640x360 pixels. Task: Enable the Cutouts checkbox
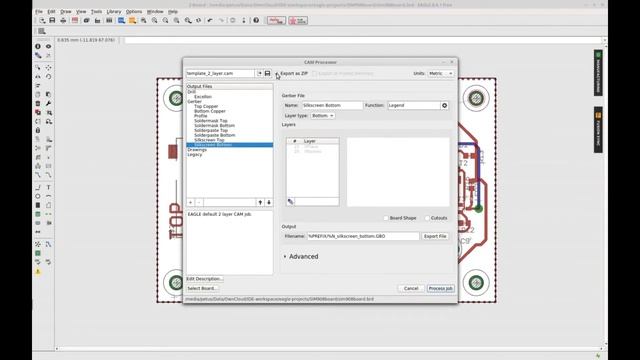[x=427, y=218]
